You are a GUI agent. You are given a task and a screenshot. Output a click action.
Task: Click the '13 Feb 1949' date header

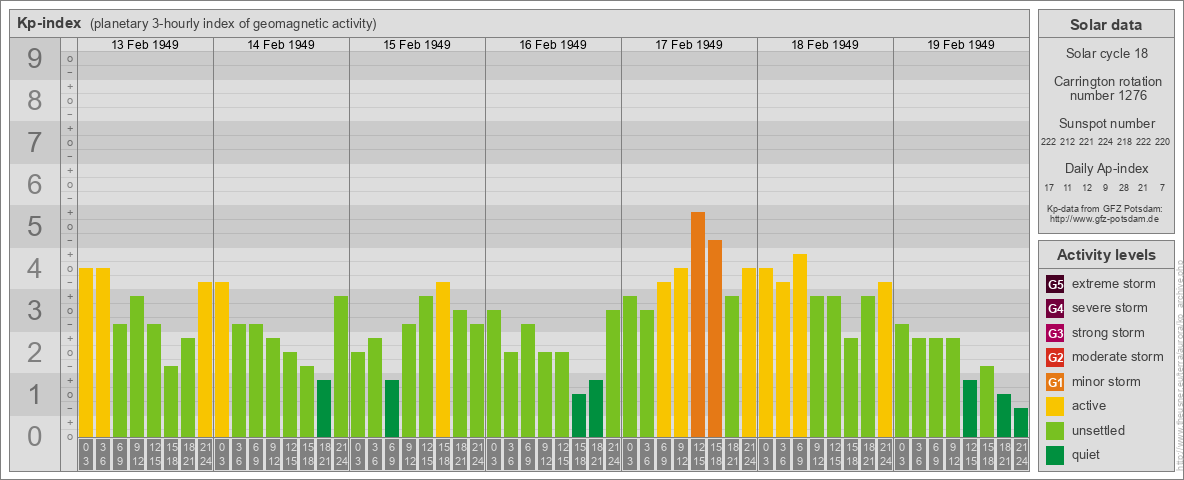(x=145, y=45)
